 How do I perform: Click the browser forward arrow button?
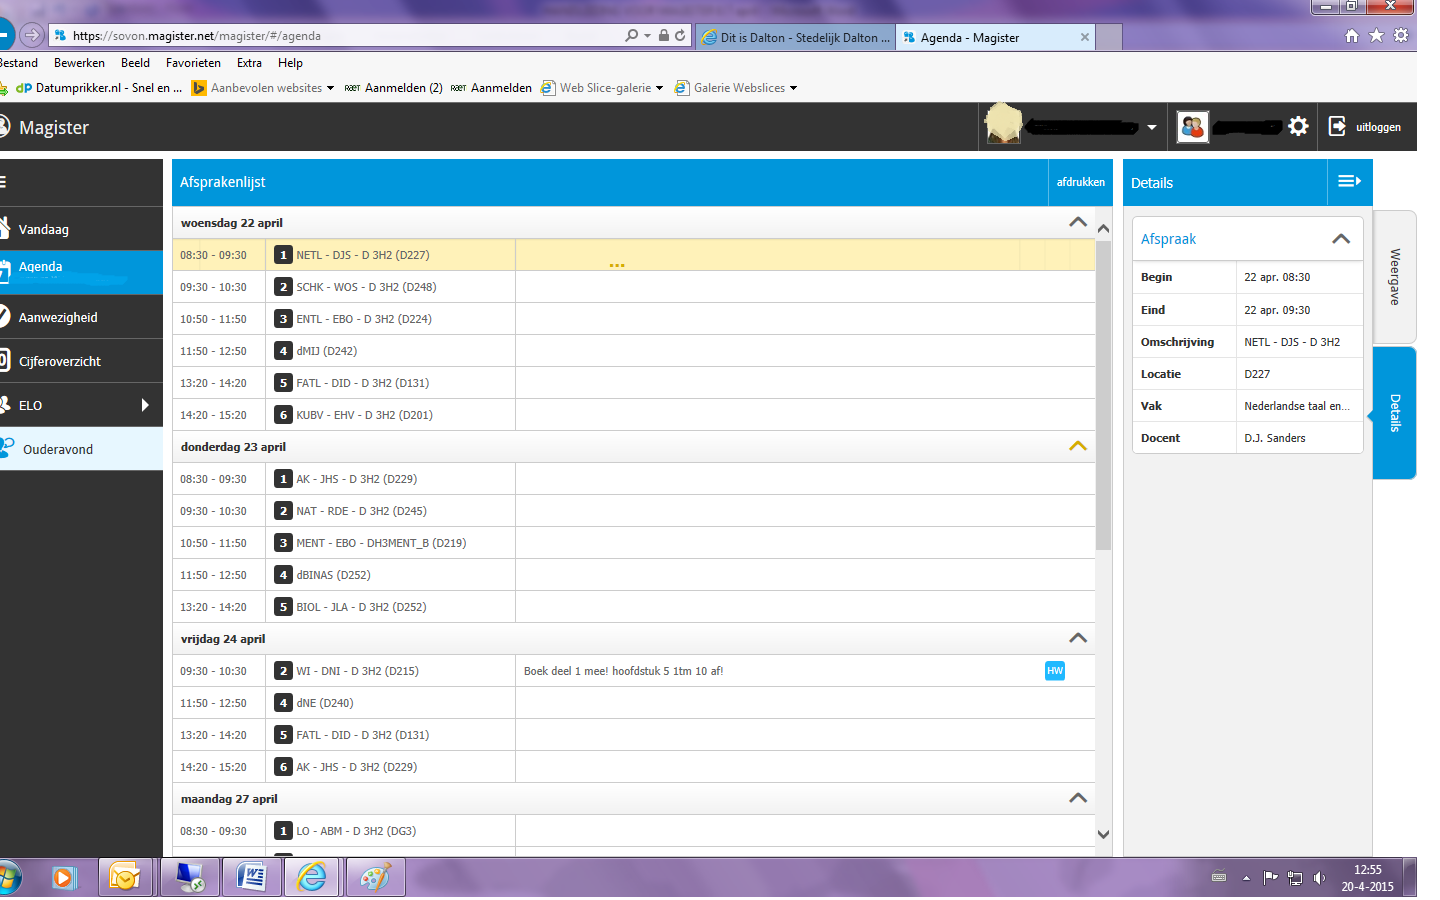click(32, 35)
